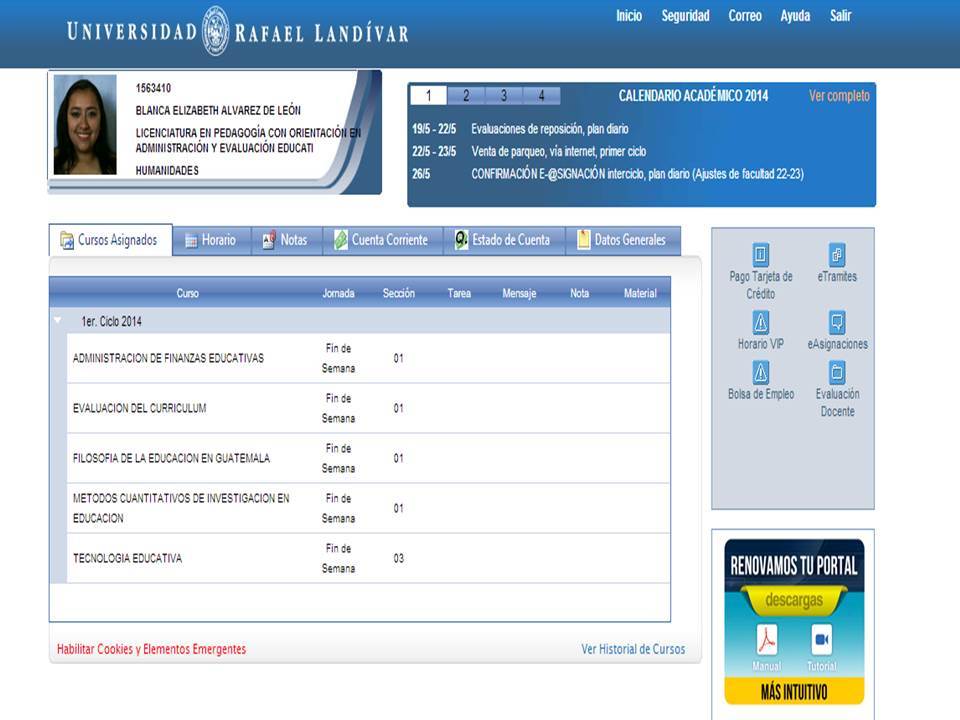The width and height of the screenshot is (960, 720).
Task: Click the Curso column header
Action: 187,293
